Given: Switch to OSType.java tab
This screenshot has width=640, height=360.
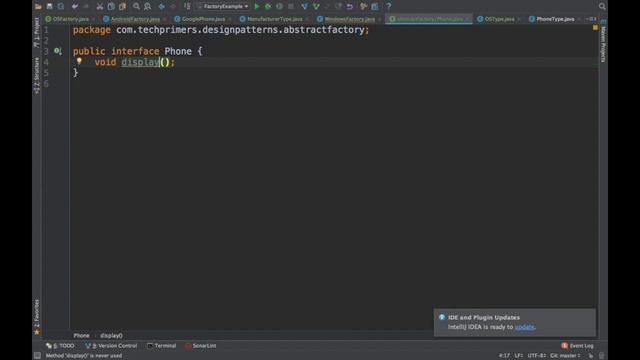Looking at the screenshot, I should 500,19.
